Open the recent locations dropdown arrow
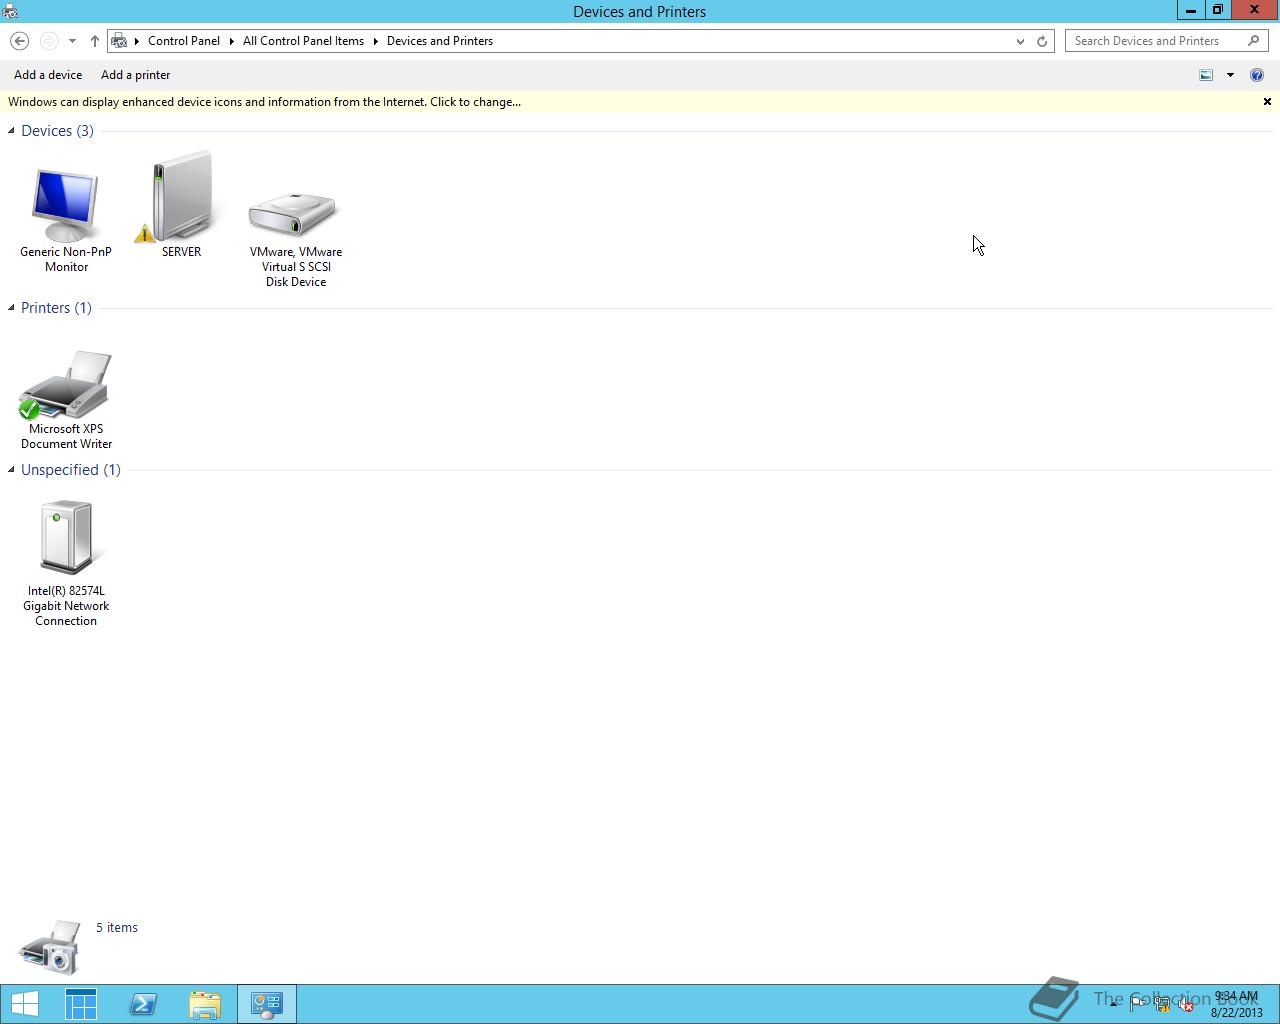 pos(72,41)
